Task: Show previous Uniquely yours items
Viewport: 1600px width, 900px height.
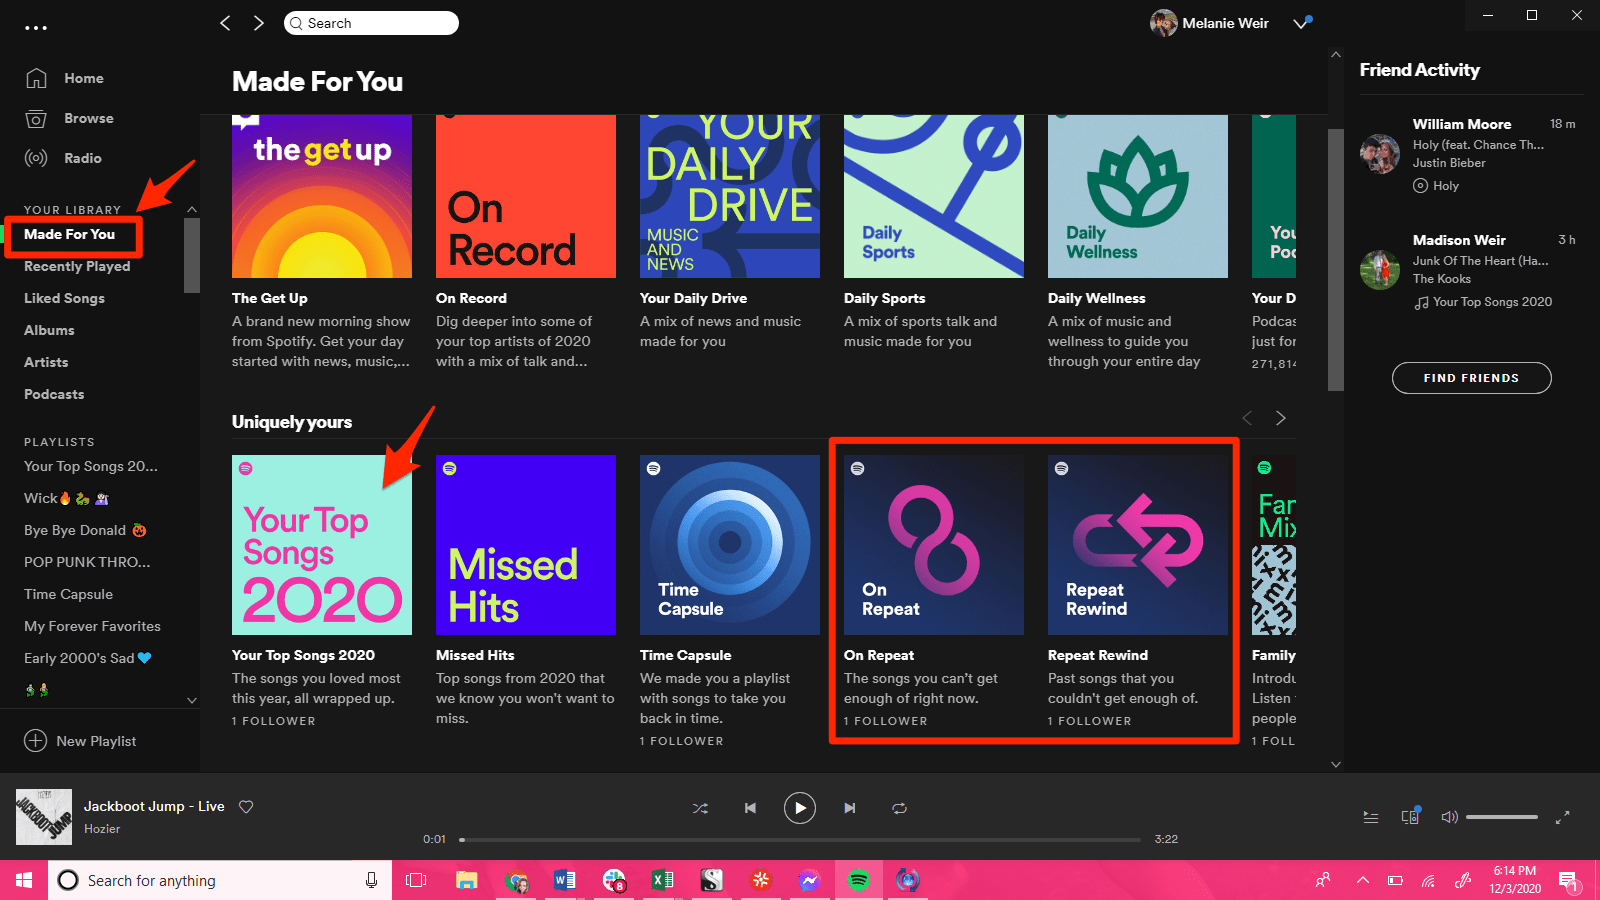Action: click(1247, 418)
